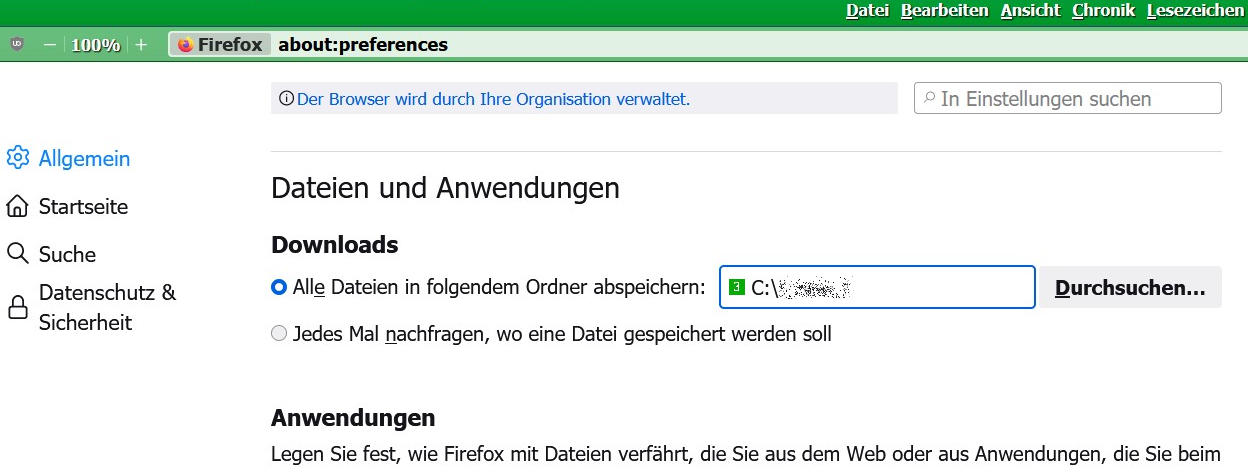Viewport: 1248px width, 474px height.
Task: Zoom out with the minus button
Action: pyautogui.click(x=49, y=45)
